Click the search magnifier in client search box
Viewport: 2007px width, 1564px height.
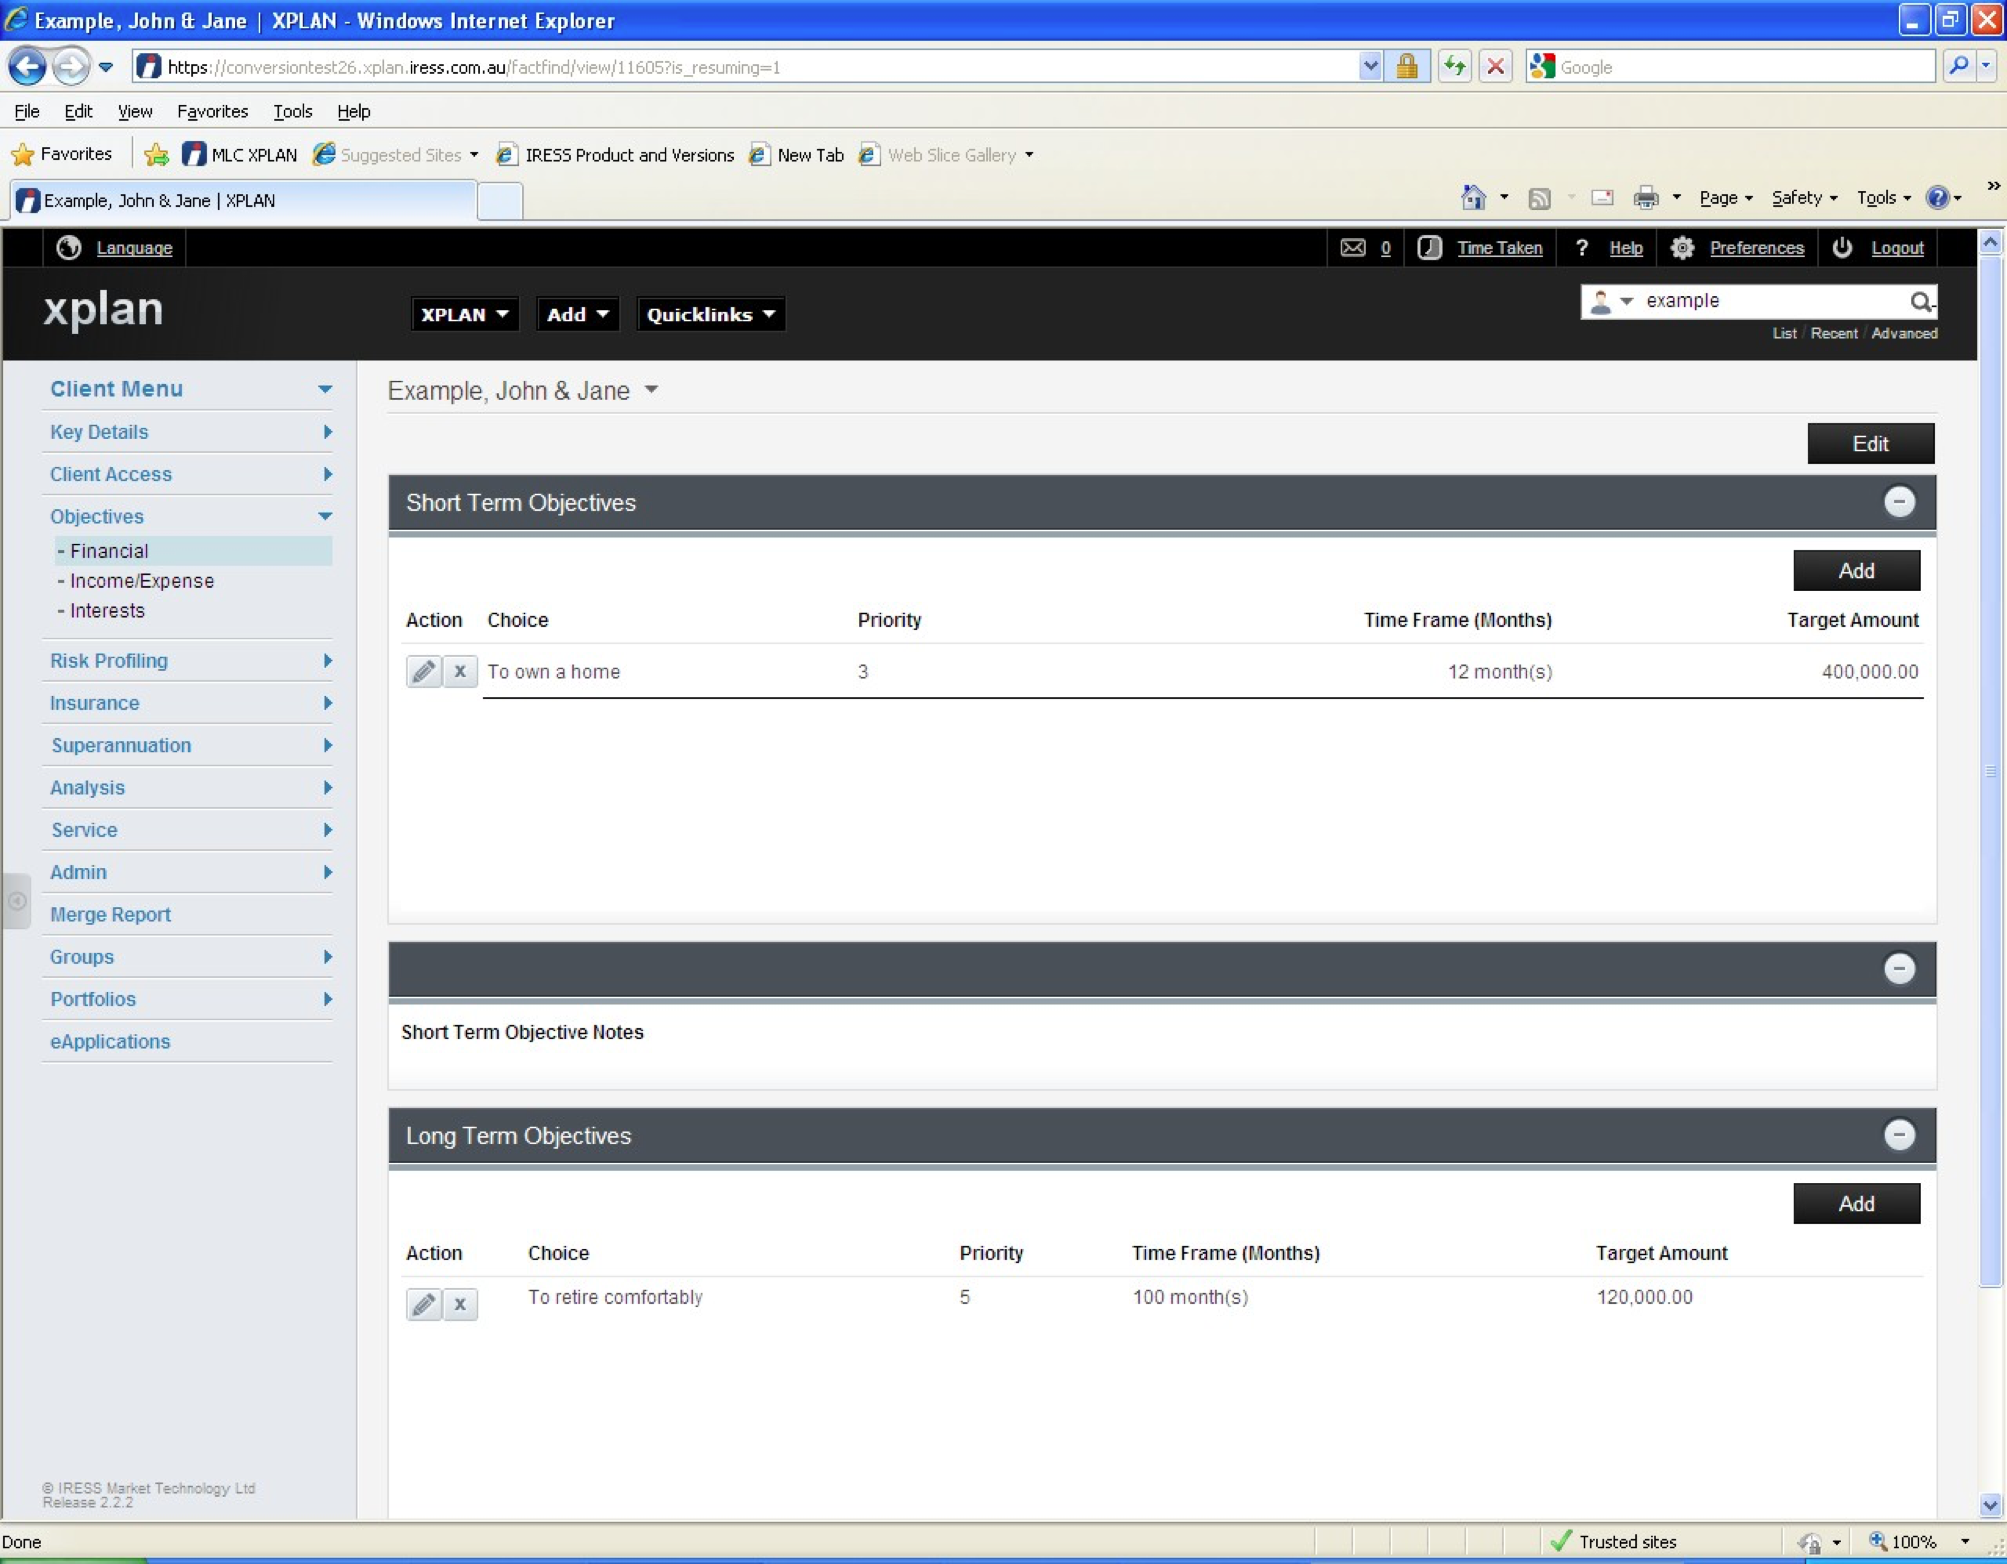click(1919, 301)
